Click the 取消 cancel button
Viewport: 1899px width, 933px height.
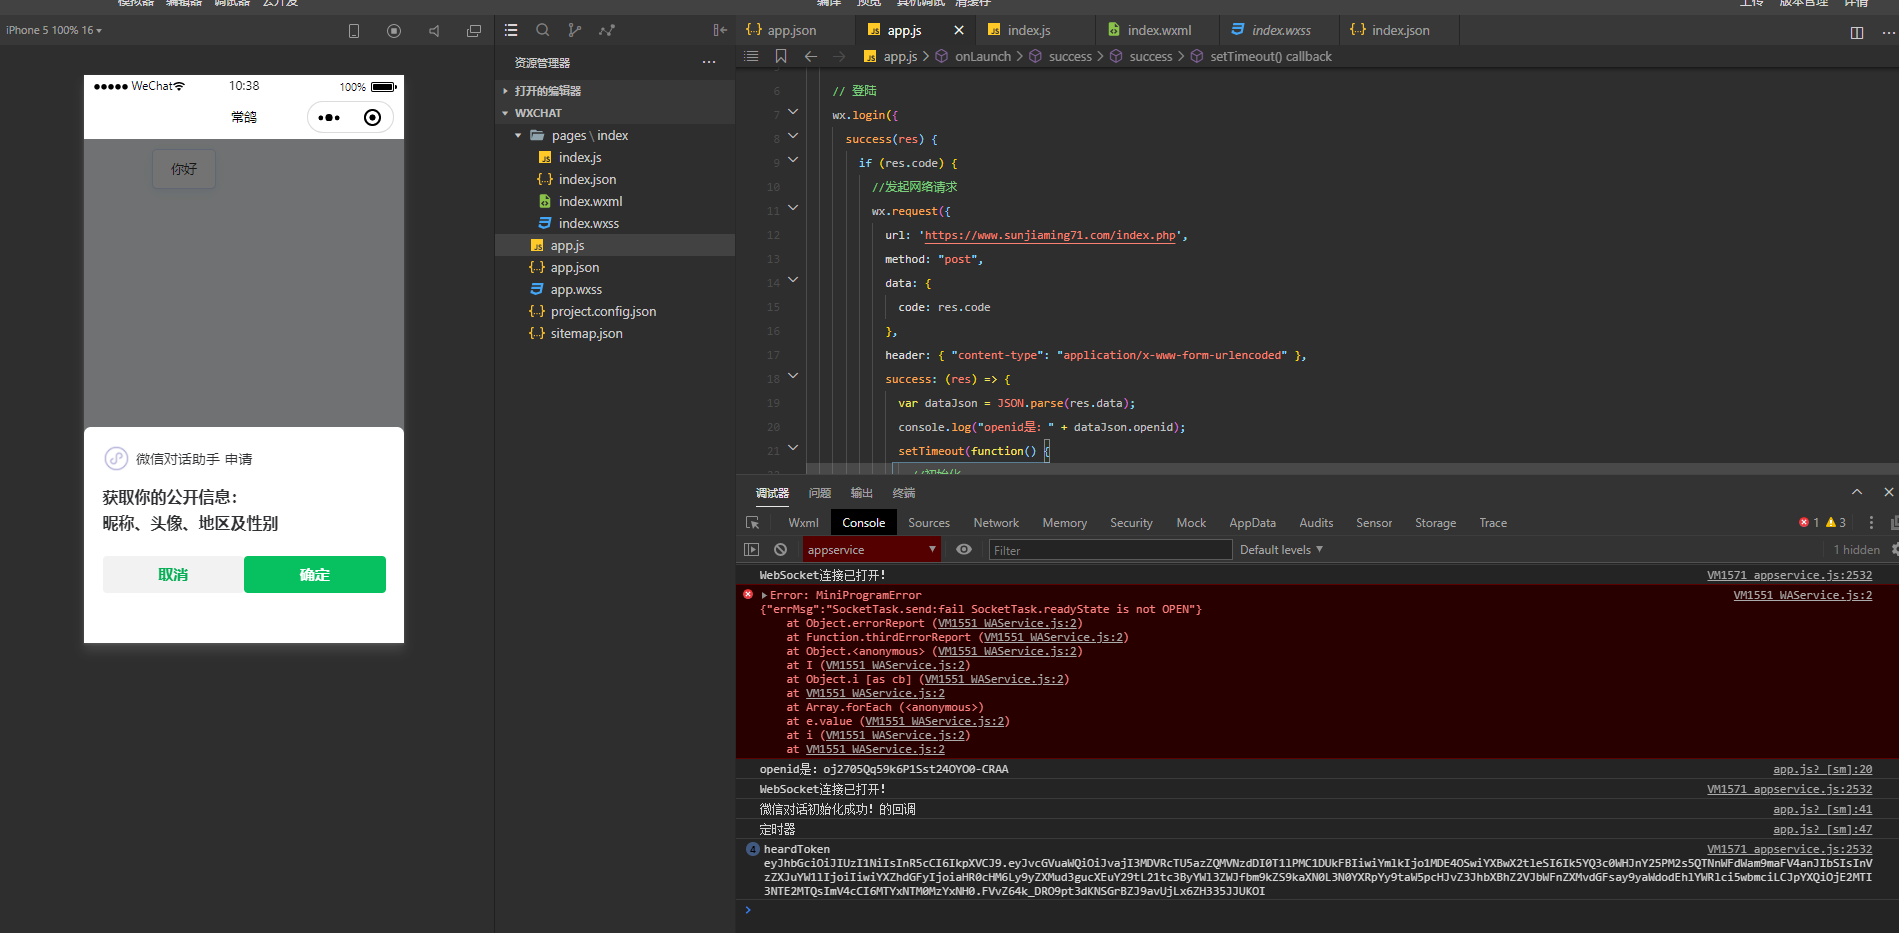(x=173, y=575)
